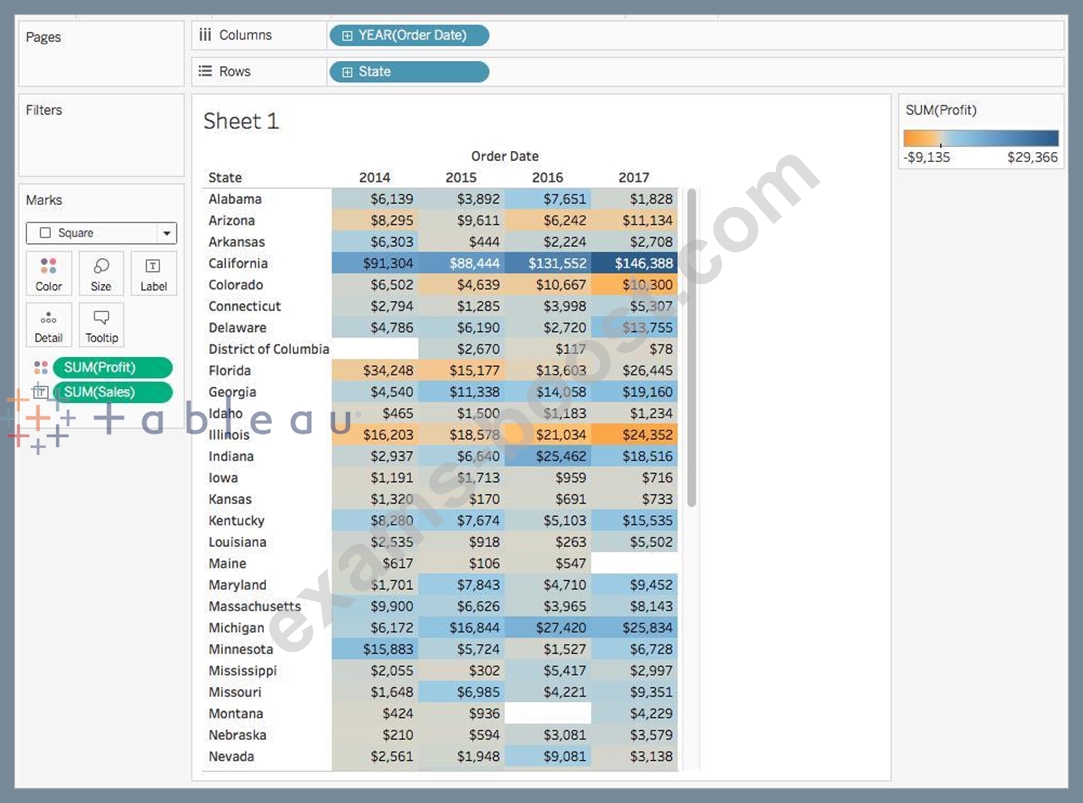Select the District of Columbia row label

coord(269,349)
